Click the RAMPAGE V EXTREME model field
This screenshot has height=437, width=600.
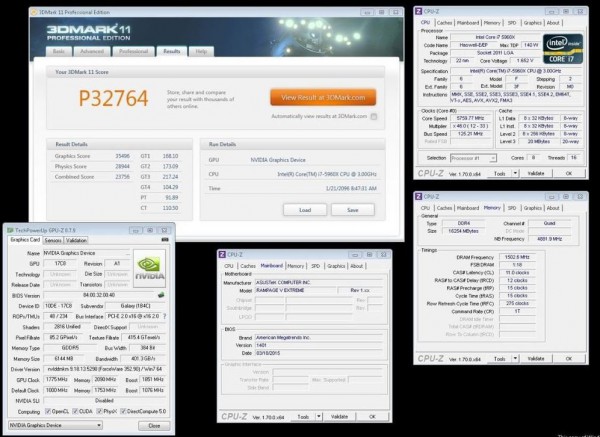click(x=295, y=290)
